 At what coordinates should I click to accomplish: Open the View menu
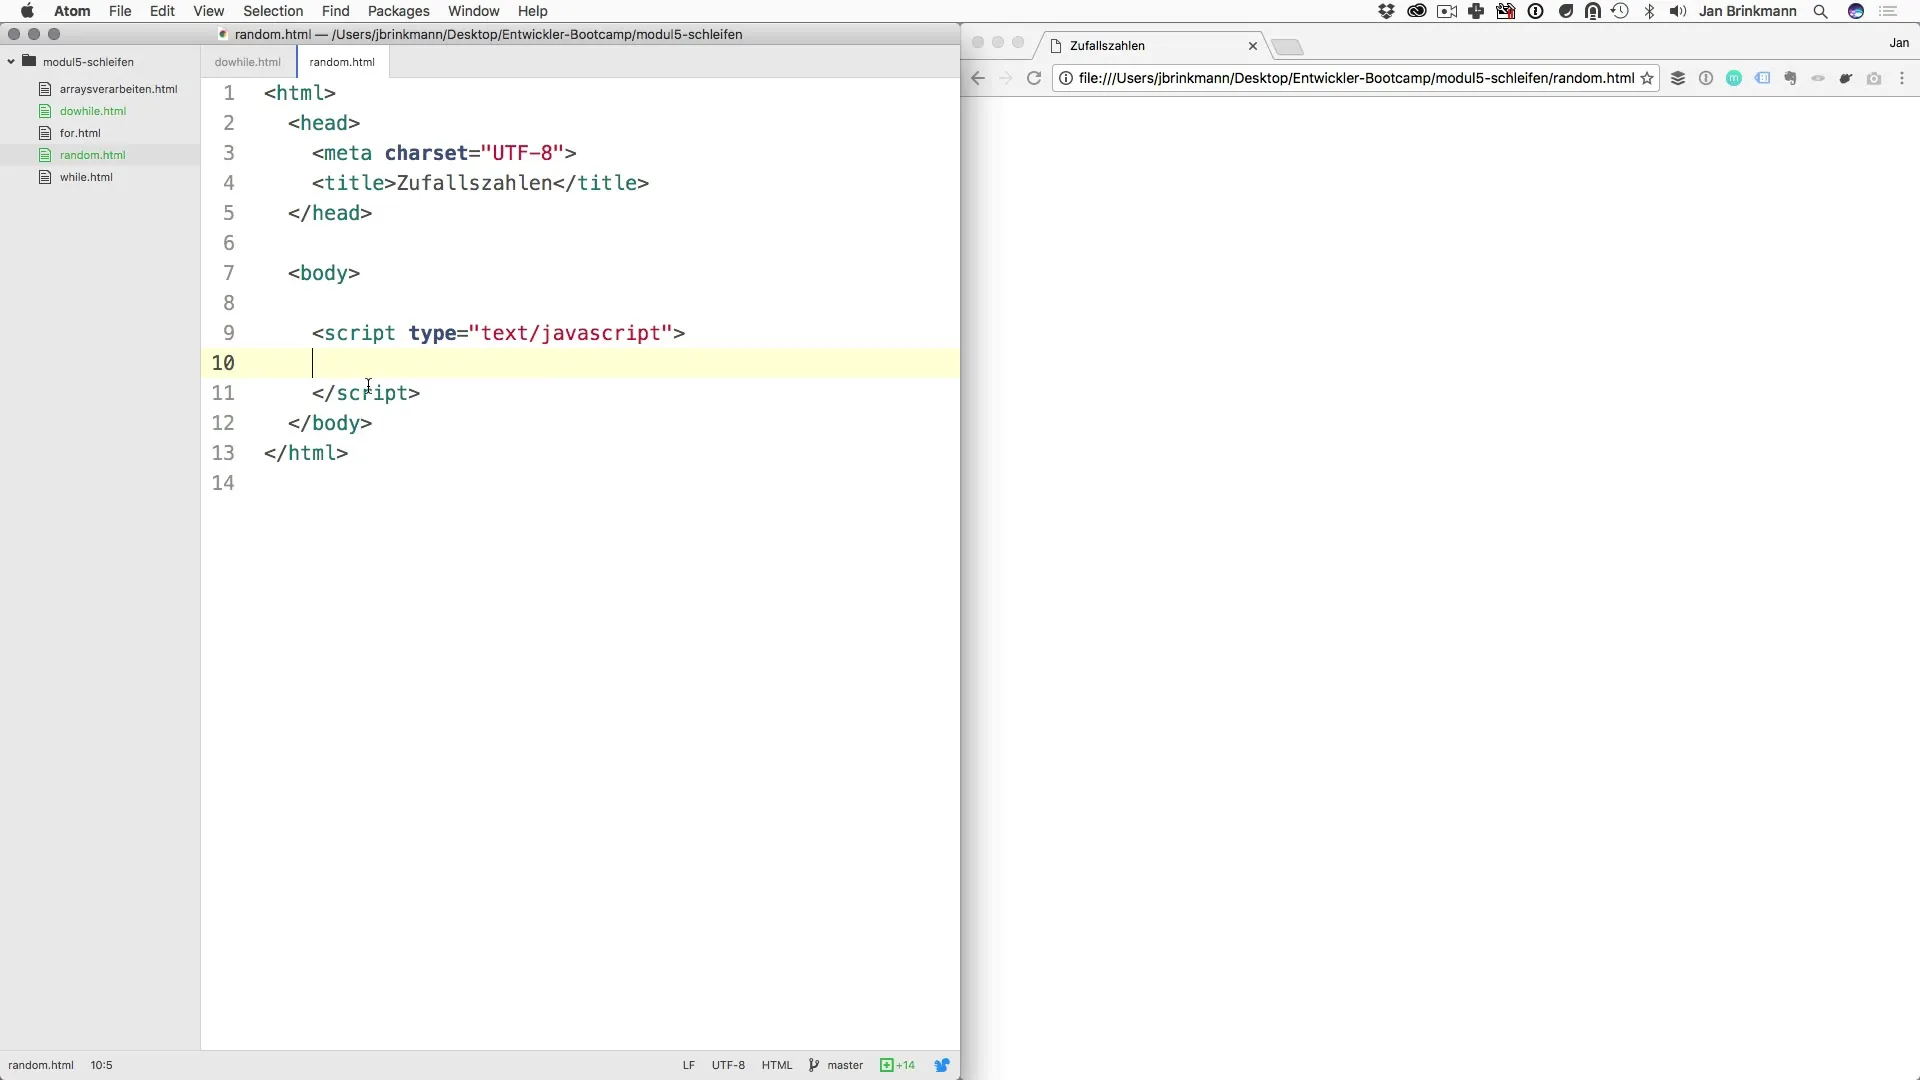coord(208,11)
